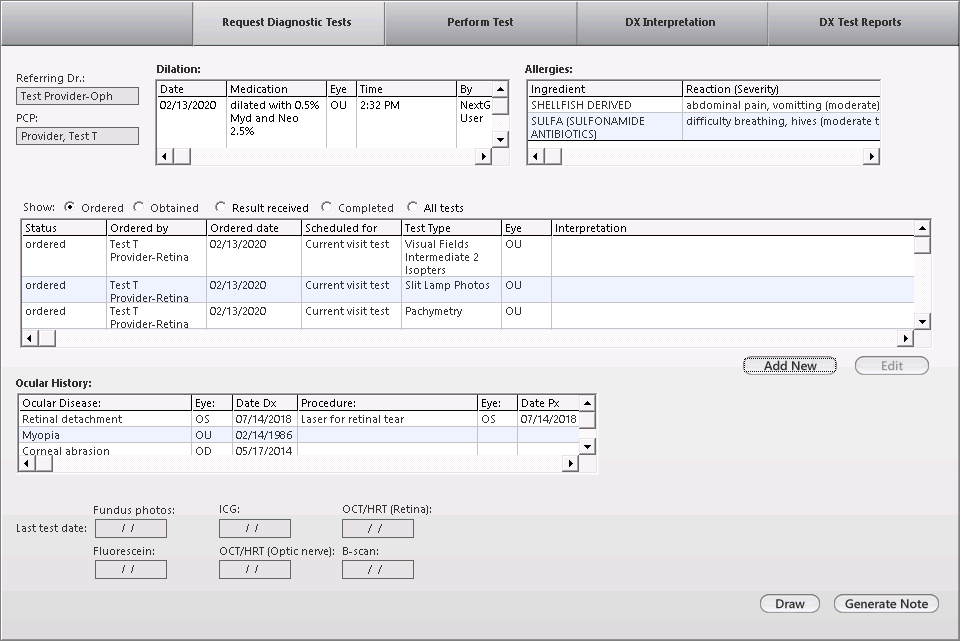Click the Ingredient column header in Allergies

coord(605,89)
